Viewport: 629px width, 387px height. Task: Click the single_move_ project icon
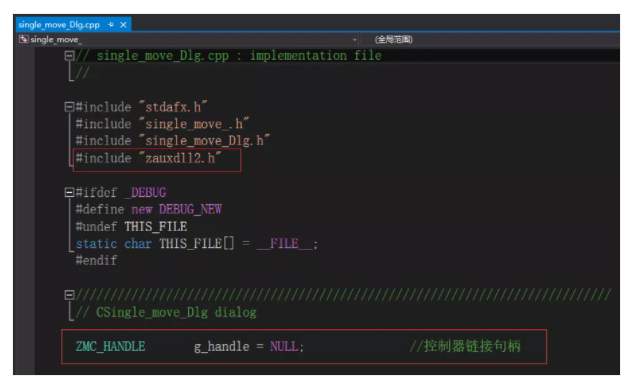pyautogui.click(x=23, y=39)
